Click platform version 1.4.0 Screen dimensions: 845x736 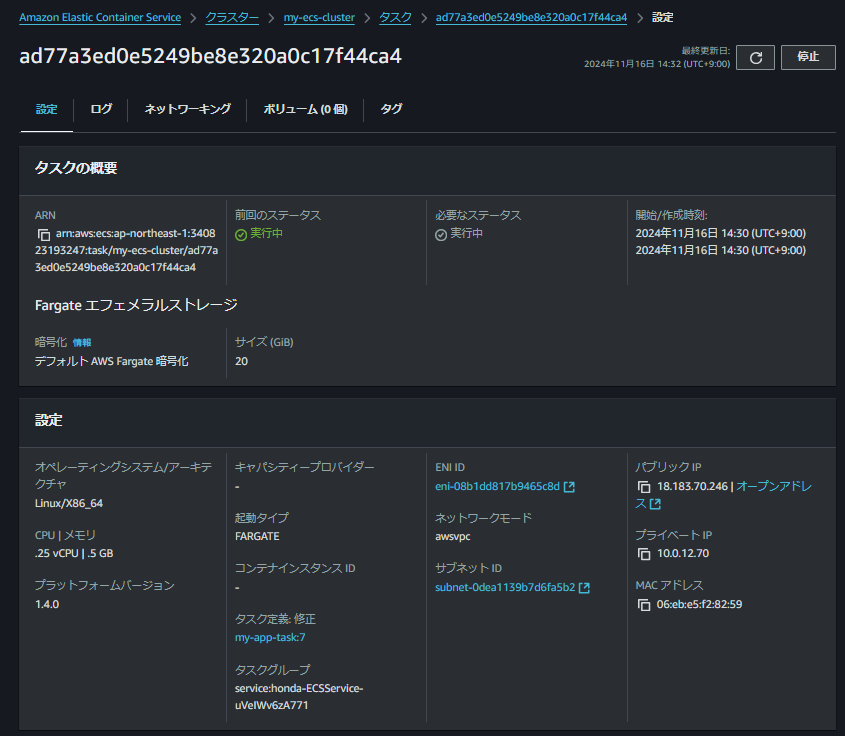(47, 605)
